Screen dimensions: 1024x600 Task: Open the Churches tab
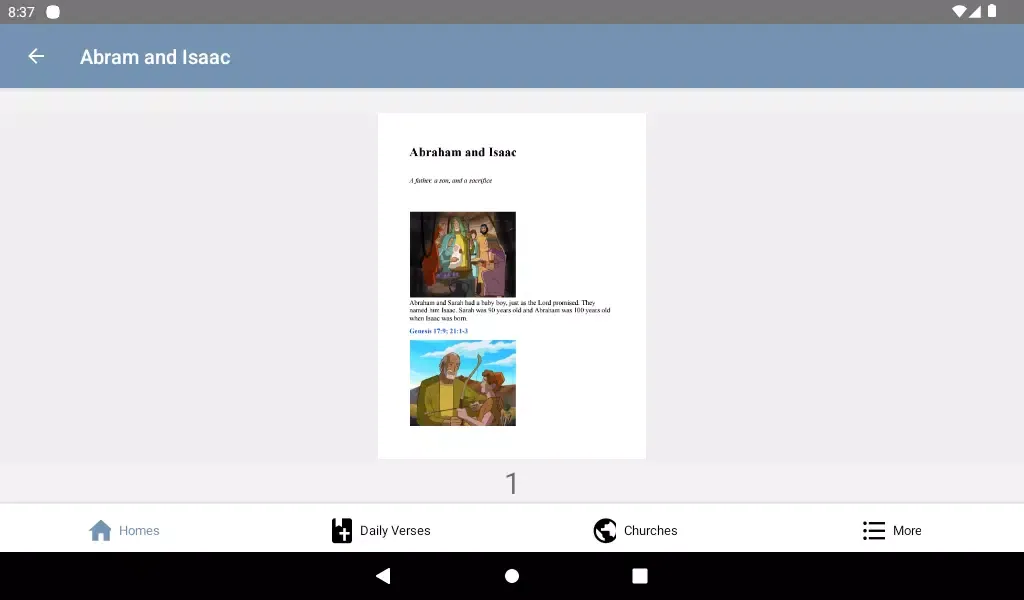point(635,530)
